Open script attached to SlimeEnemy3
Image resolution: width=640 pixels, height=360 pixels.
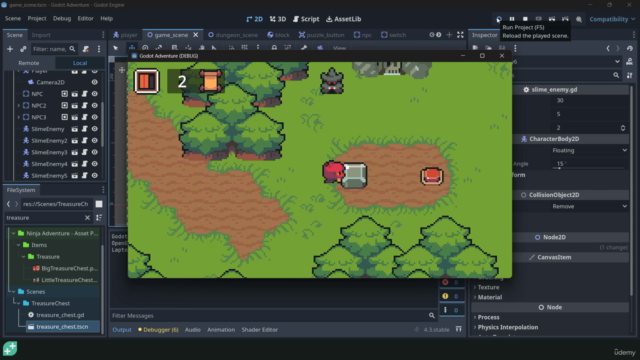[84, 152]
